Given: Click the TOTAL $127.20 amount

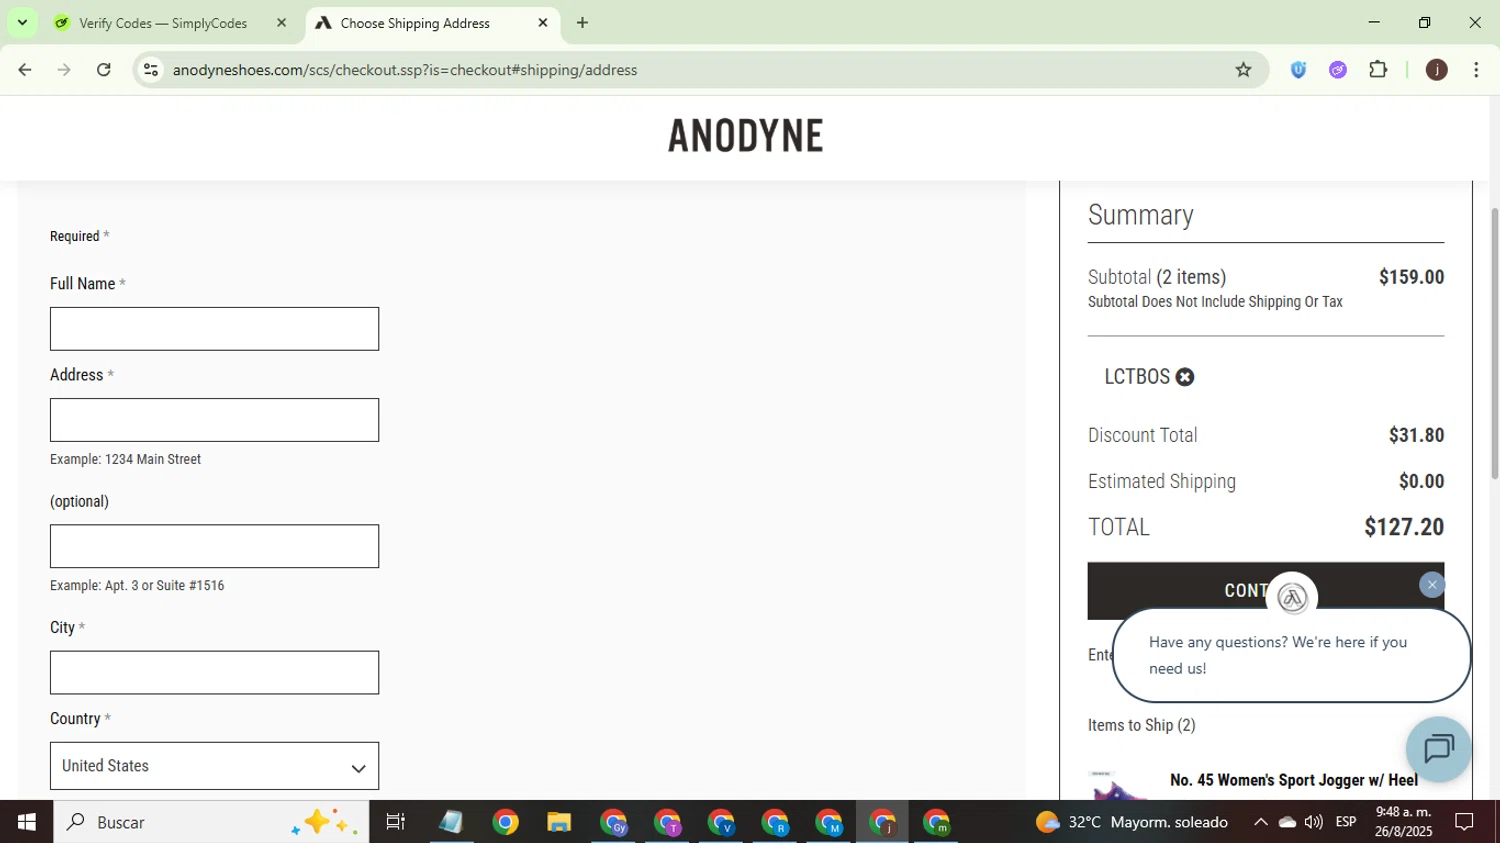Looking at the screenshot, I should [x=1404, y=527].
